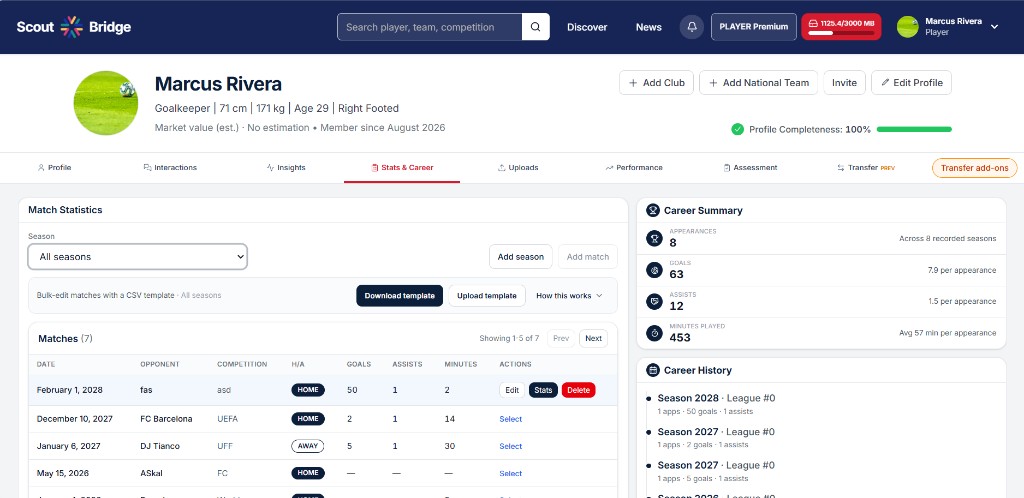The height and width of the screenshot is (498, 1024).
Task: Click the Edit Profile button
Action: click(911, 83)
